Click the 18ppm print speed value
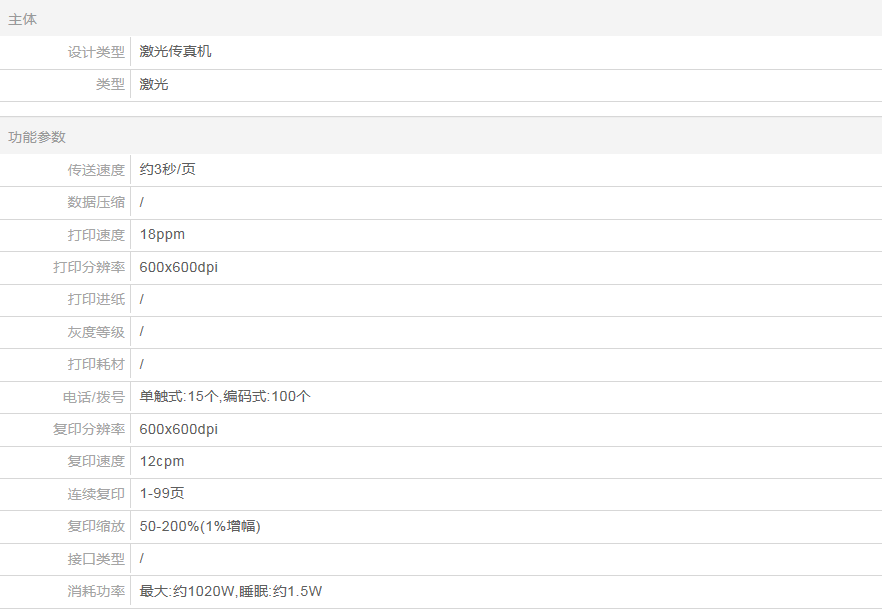Viewport: 882px width, 611px height. point(162,235)
